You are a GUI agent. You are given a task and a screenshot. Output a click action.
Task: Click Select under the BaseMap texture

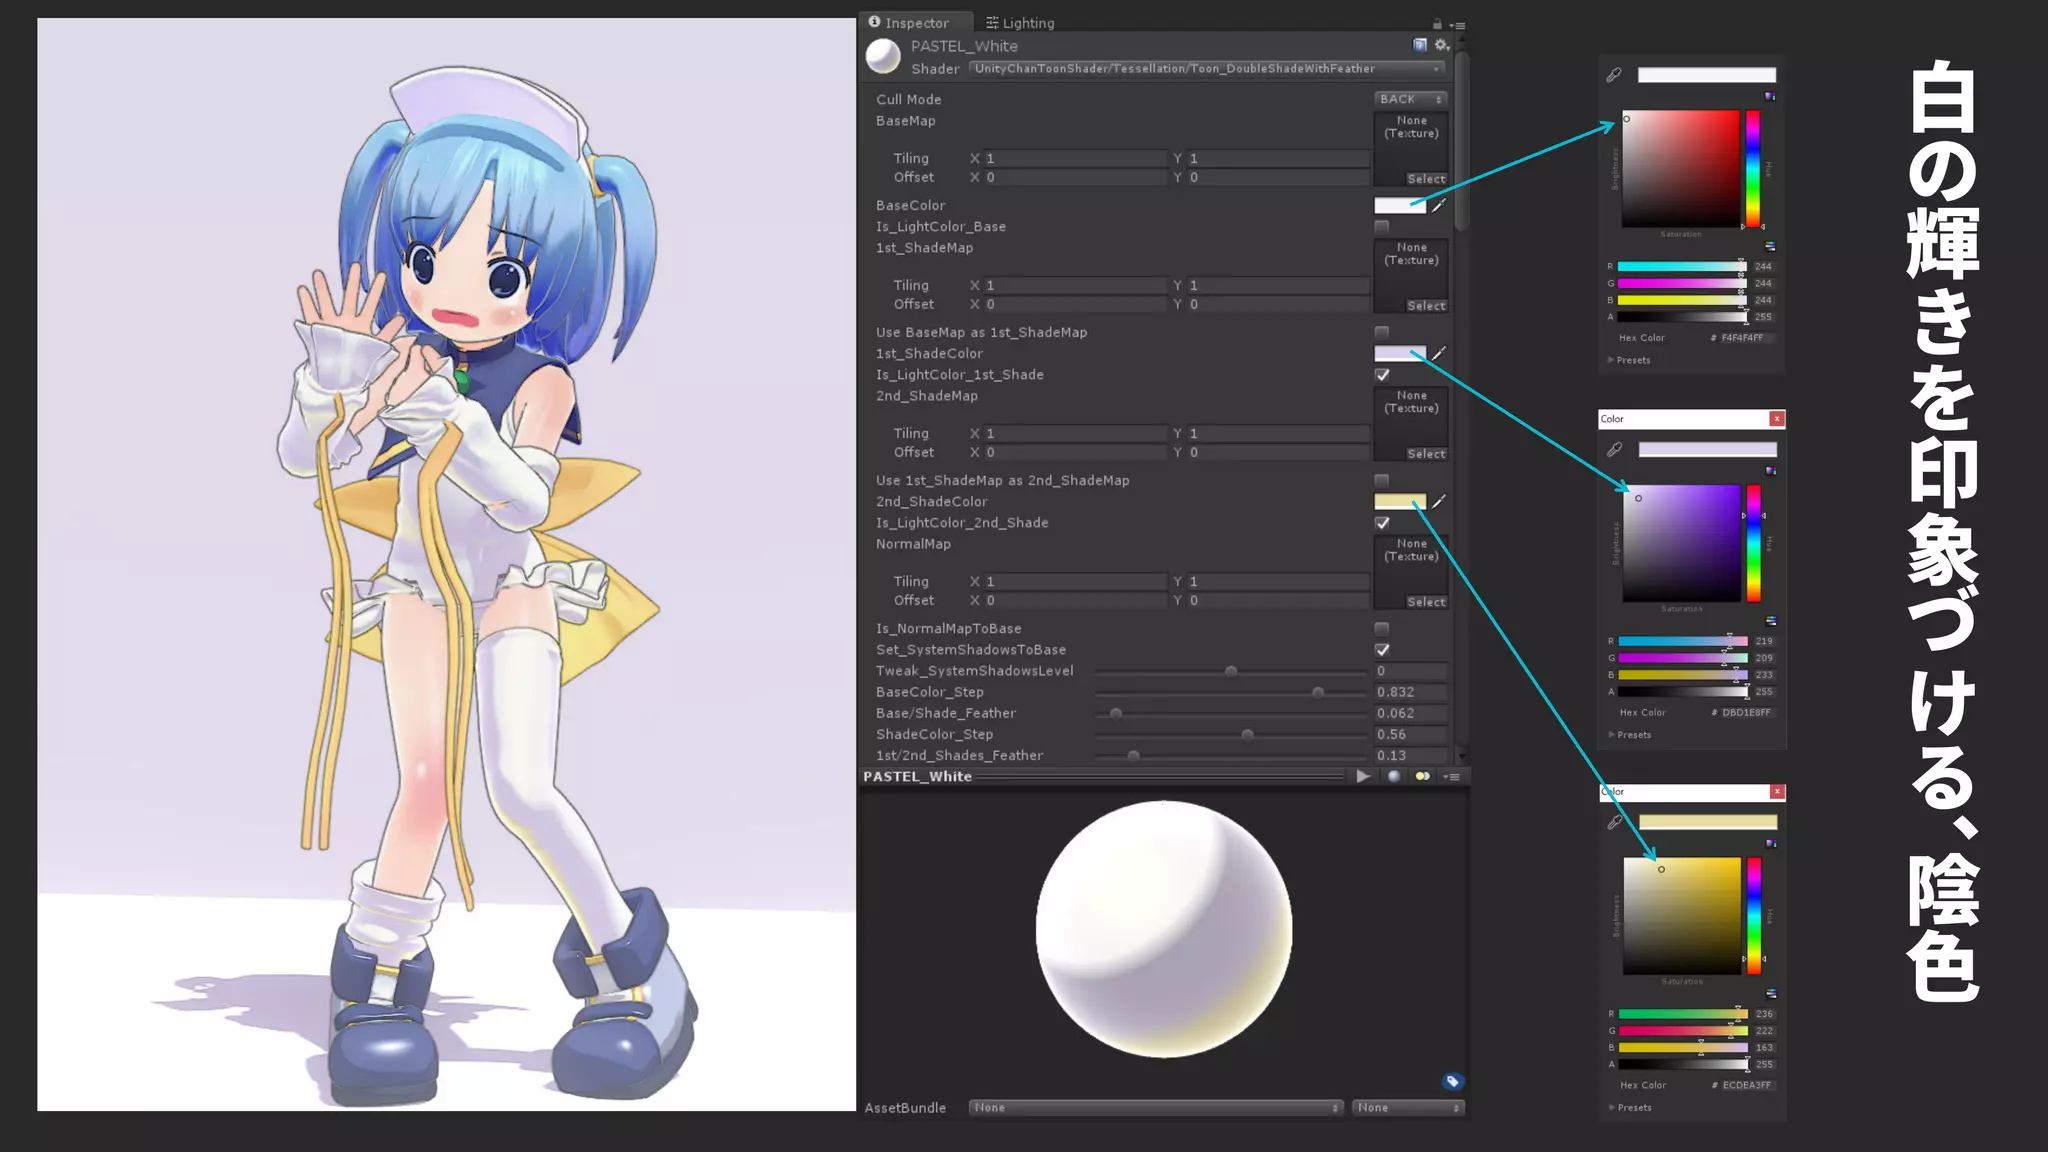pos(1426,179)
